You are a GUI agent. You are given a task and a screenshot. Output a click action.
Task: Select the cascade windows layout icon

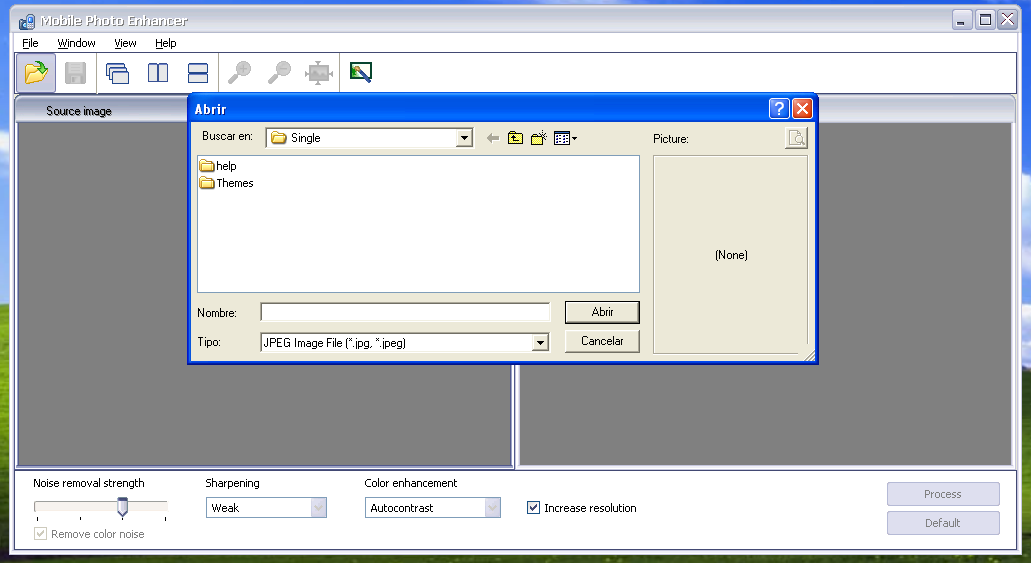(117, 72)
